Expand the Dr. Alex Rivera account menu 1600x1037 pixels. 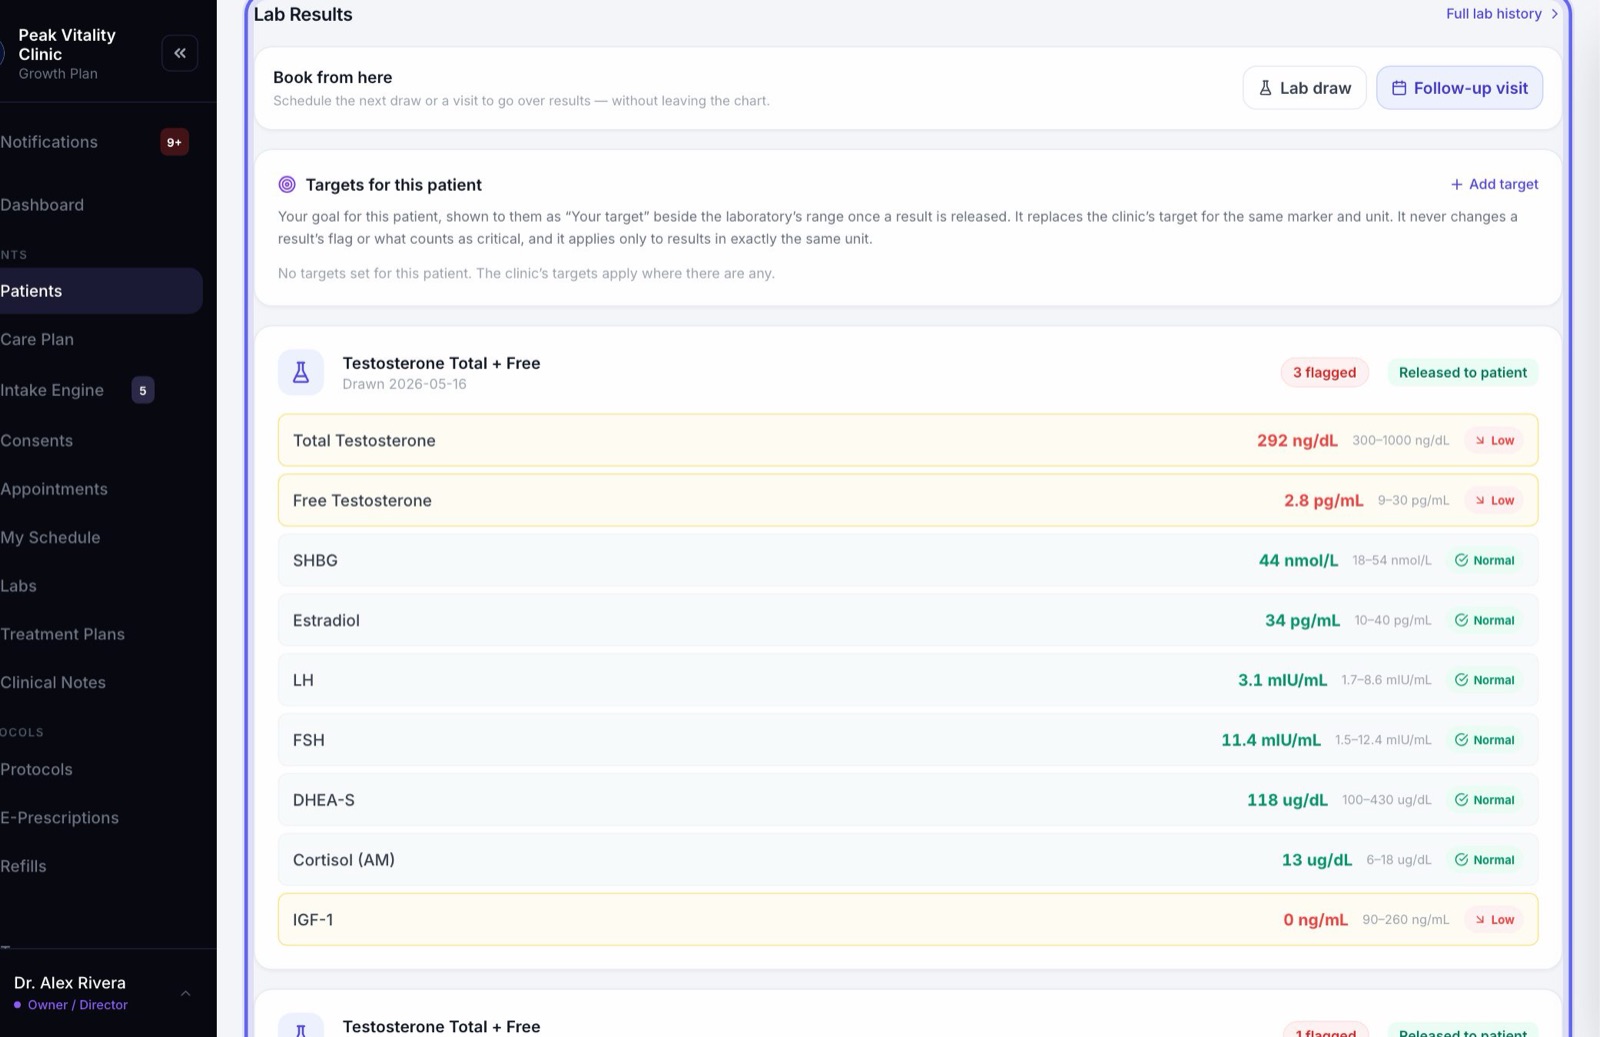point(185,993)
